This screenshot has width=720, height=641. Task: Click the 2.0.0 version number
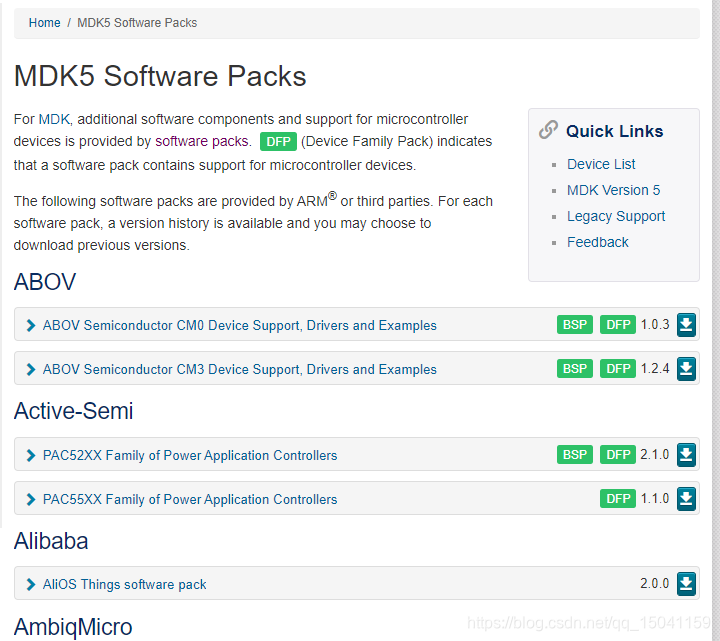pos(655,584)
